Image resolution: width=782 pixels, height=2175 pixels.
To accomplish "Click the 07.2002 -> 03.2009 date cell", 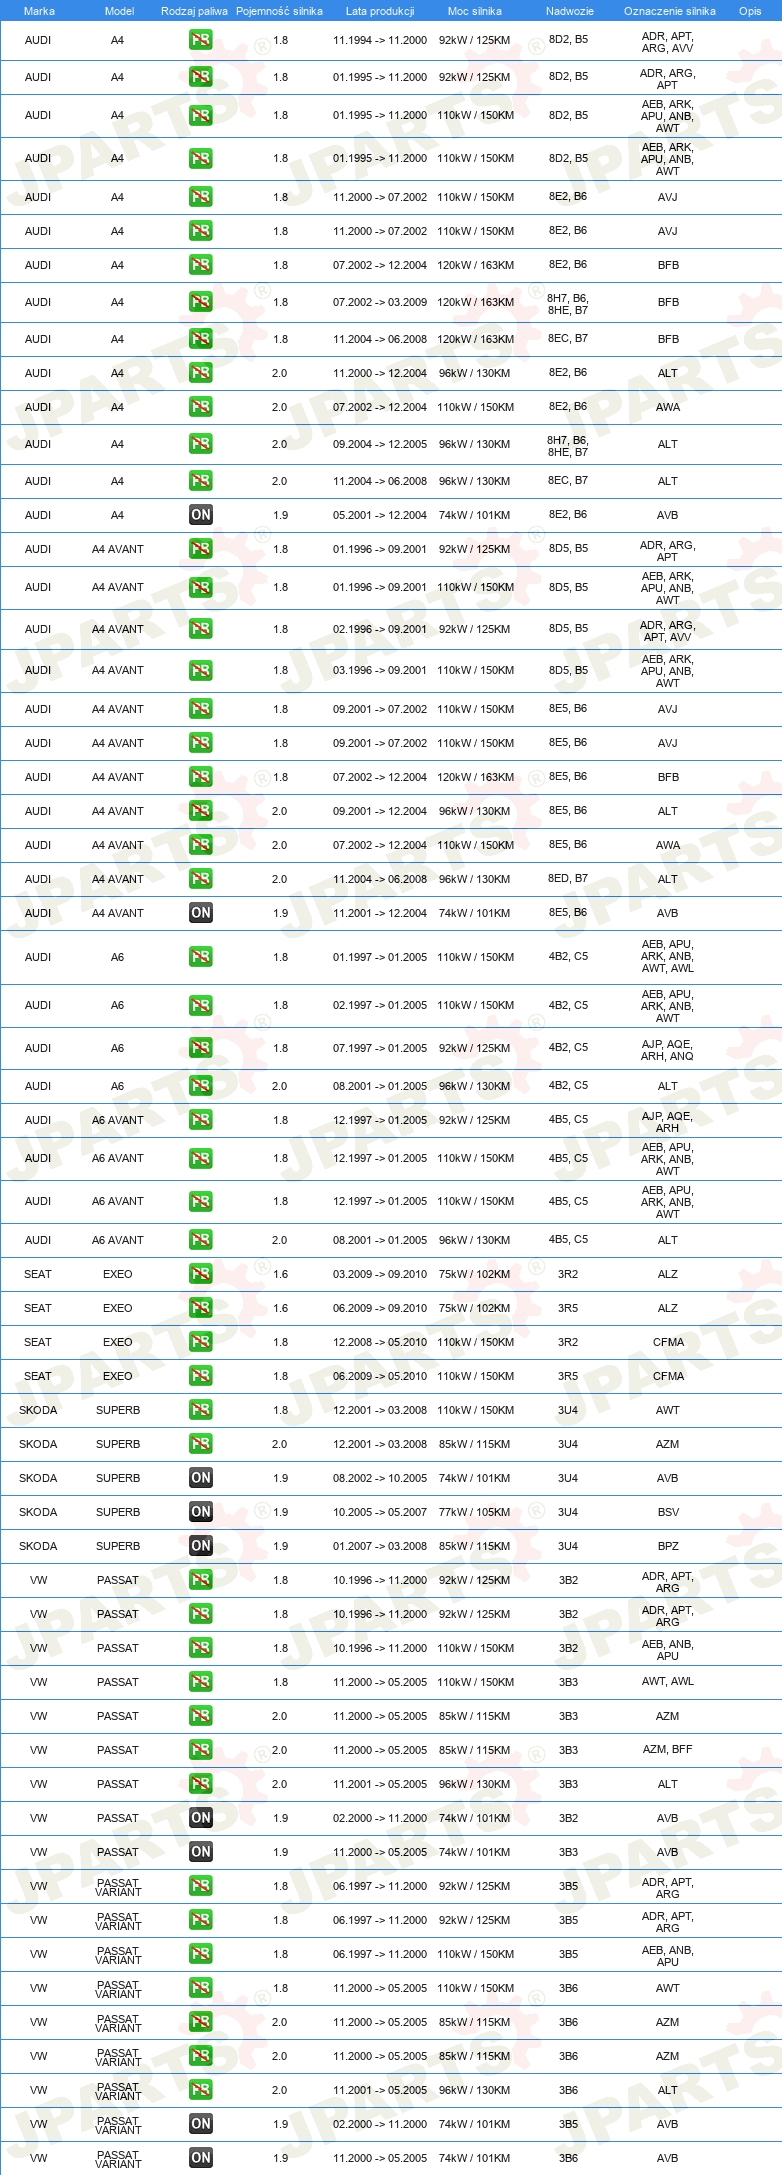I will coord(380,302).
